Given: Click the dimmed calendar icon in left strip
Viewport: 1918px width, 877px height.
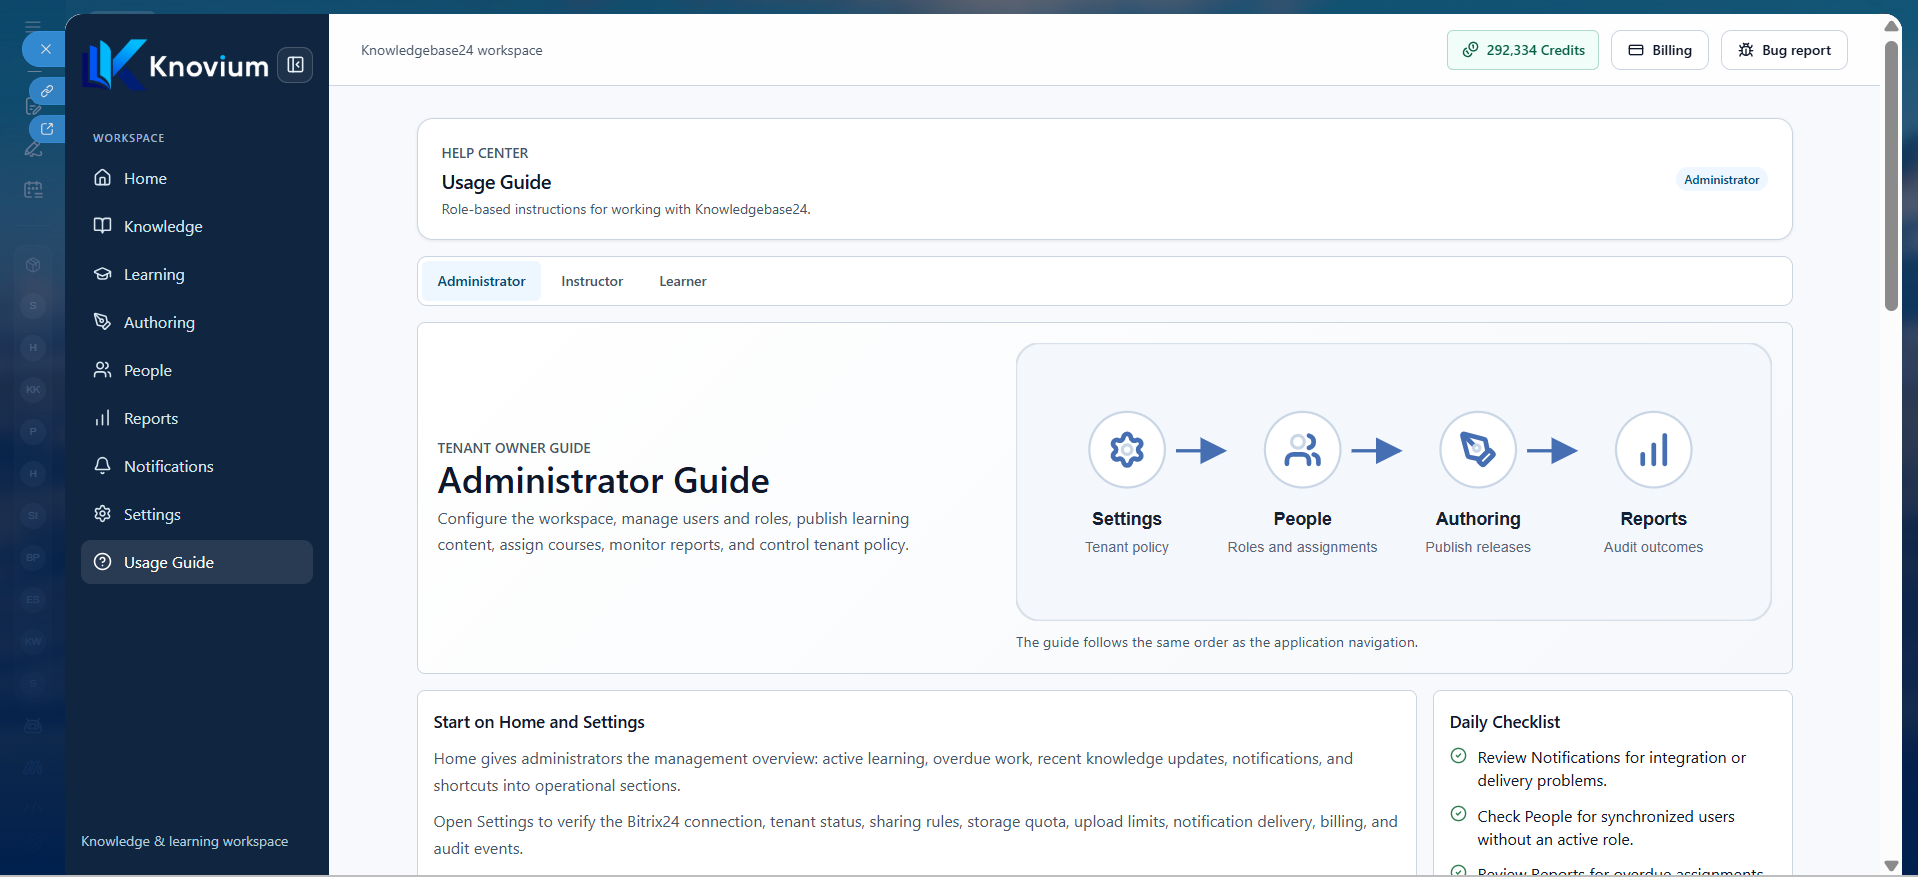Looking at the screenshot, I should pos(33,189).
